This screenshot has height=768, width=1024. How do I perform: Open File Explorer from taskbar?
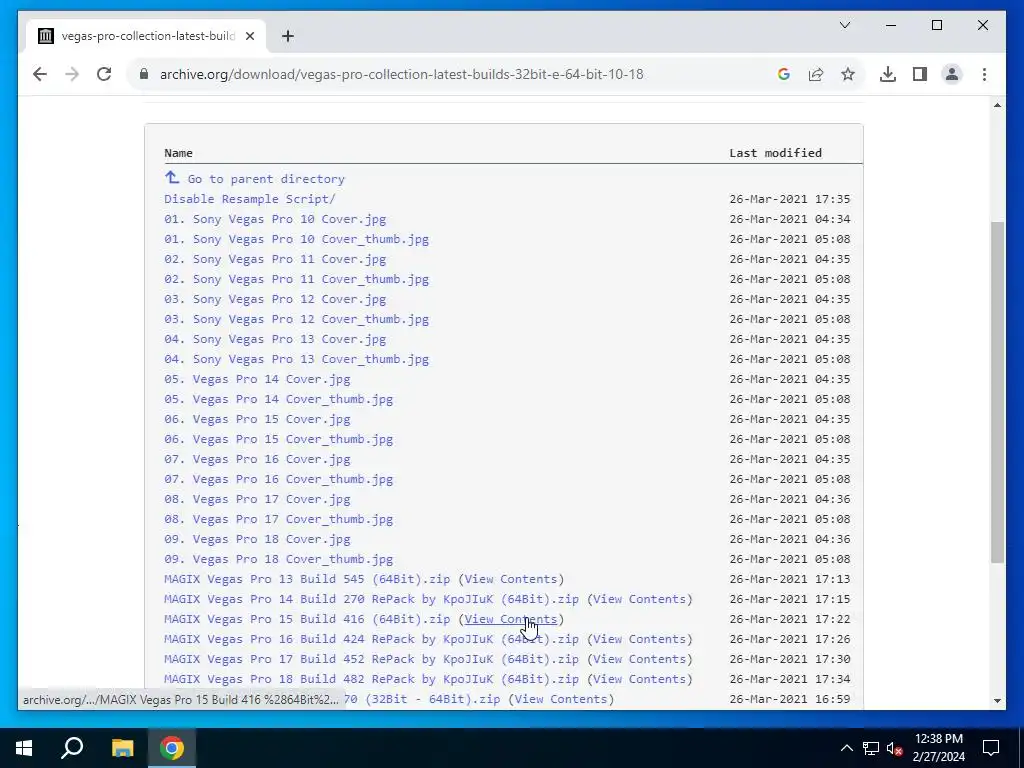click(x=122, y=748)
